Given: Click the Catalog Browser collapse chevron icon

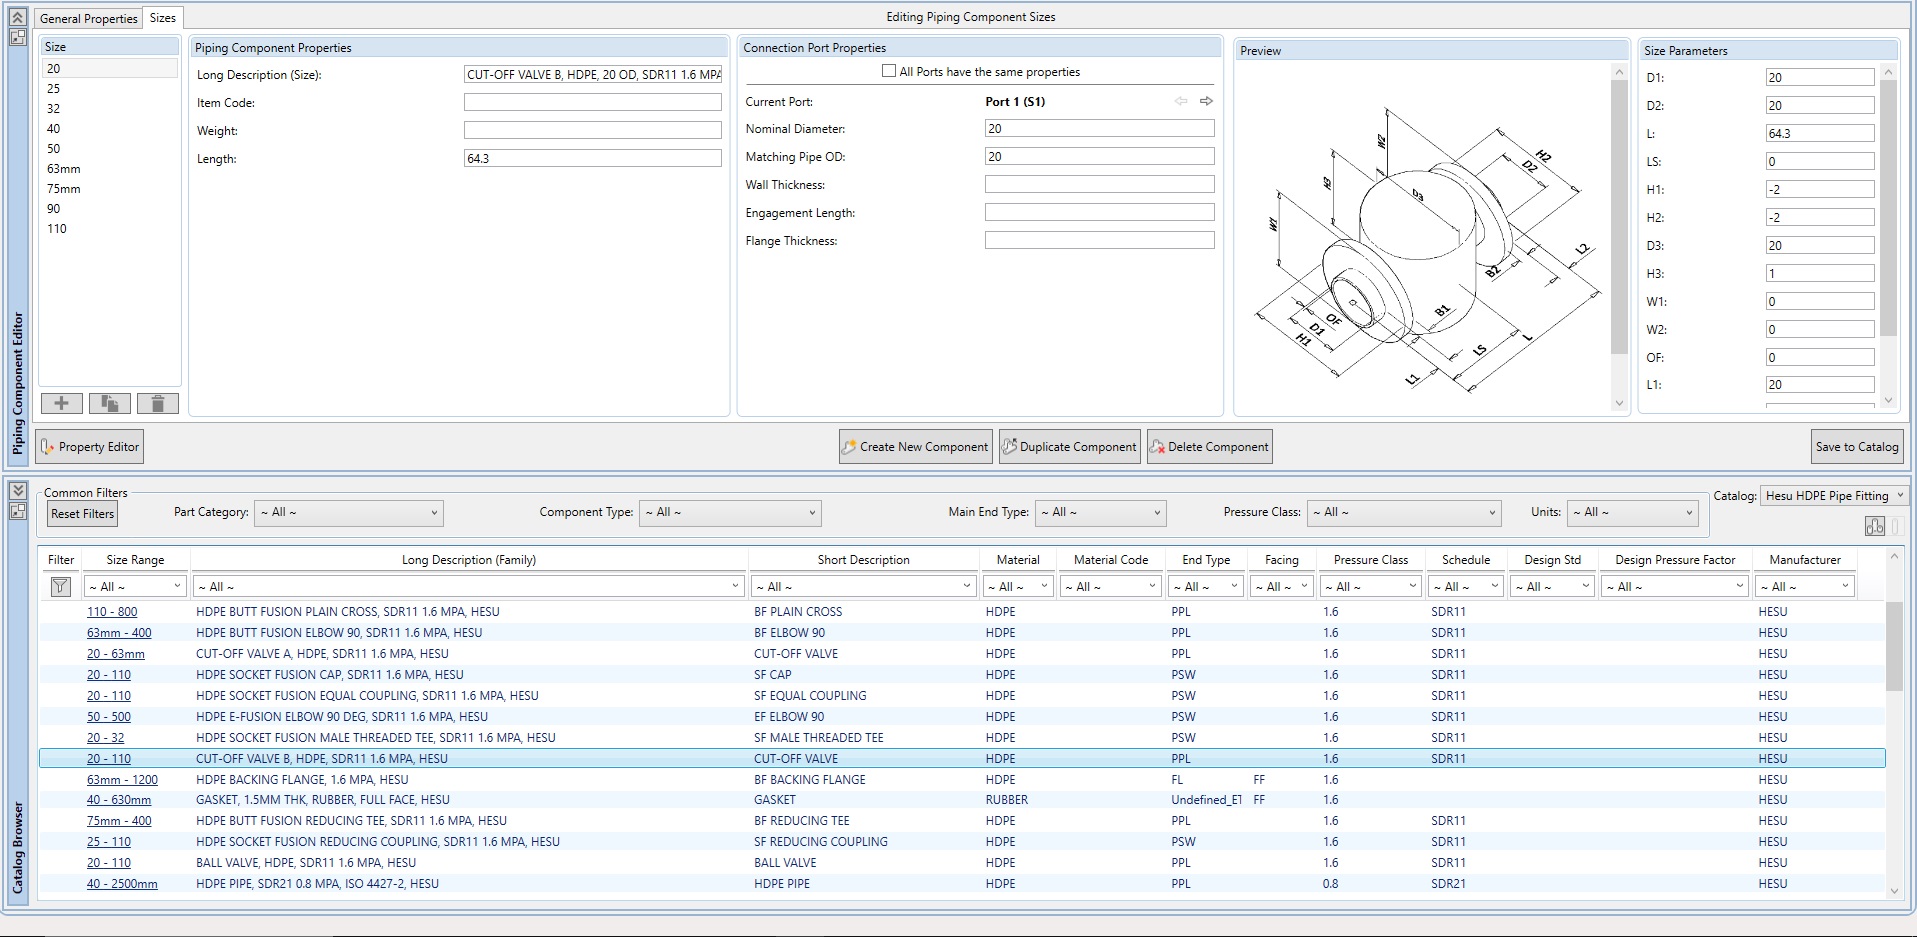Looking at the screenshot, I should [x=17, y=490].
